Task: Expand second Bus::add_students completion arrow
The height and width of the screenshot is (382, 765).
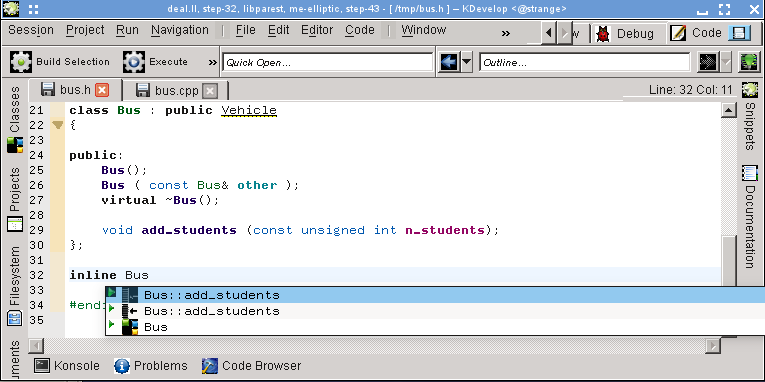Action: 112,308
